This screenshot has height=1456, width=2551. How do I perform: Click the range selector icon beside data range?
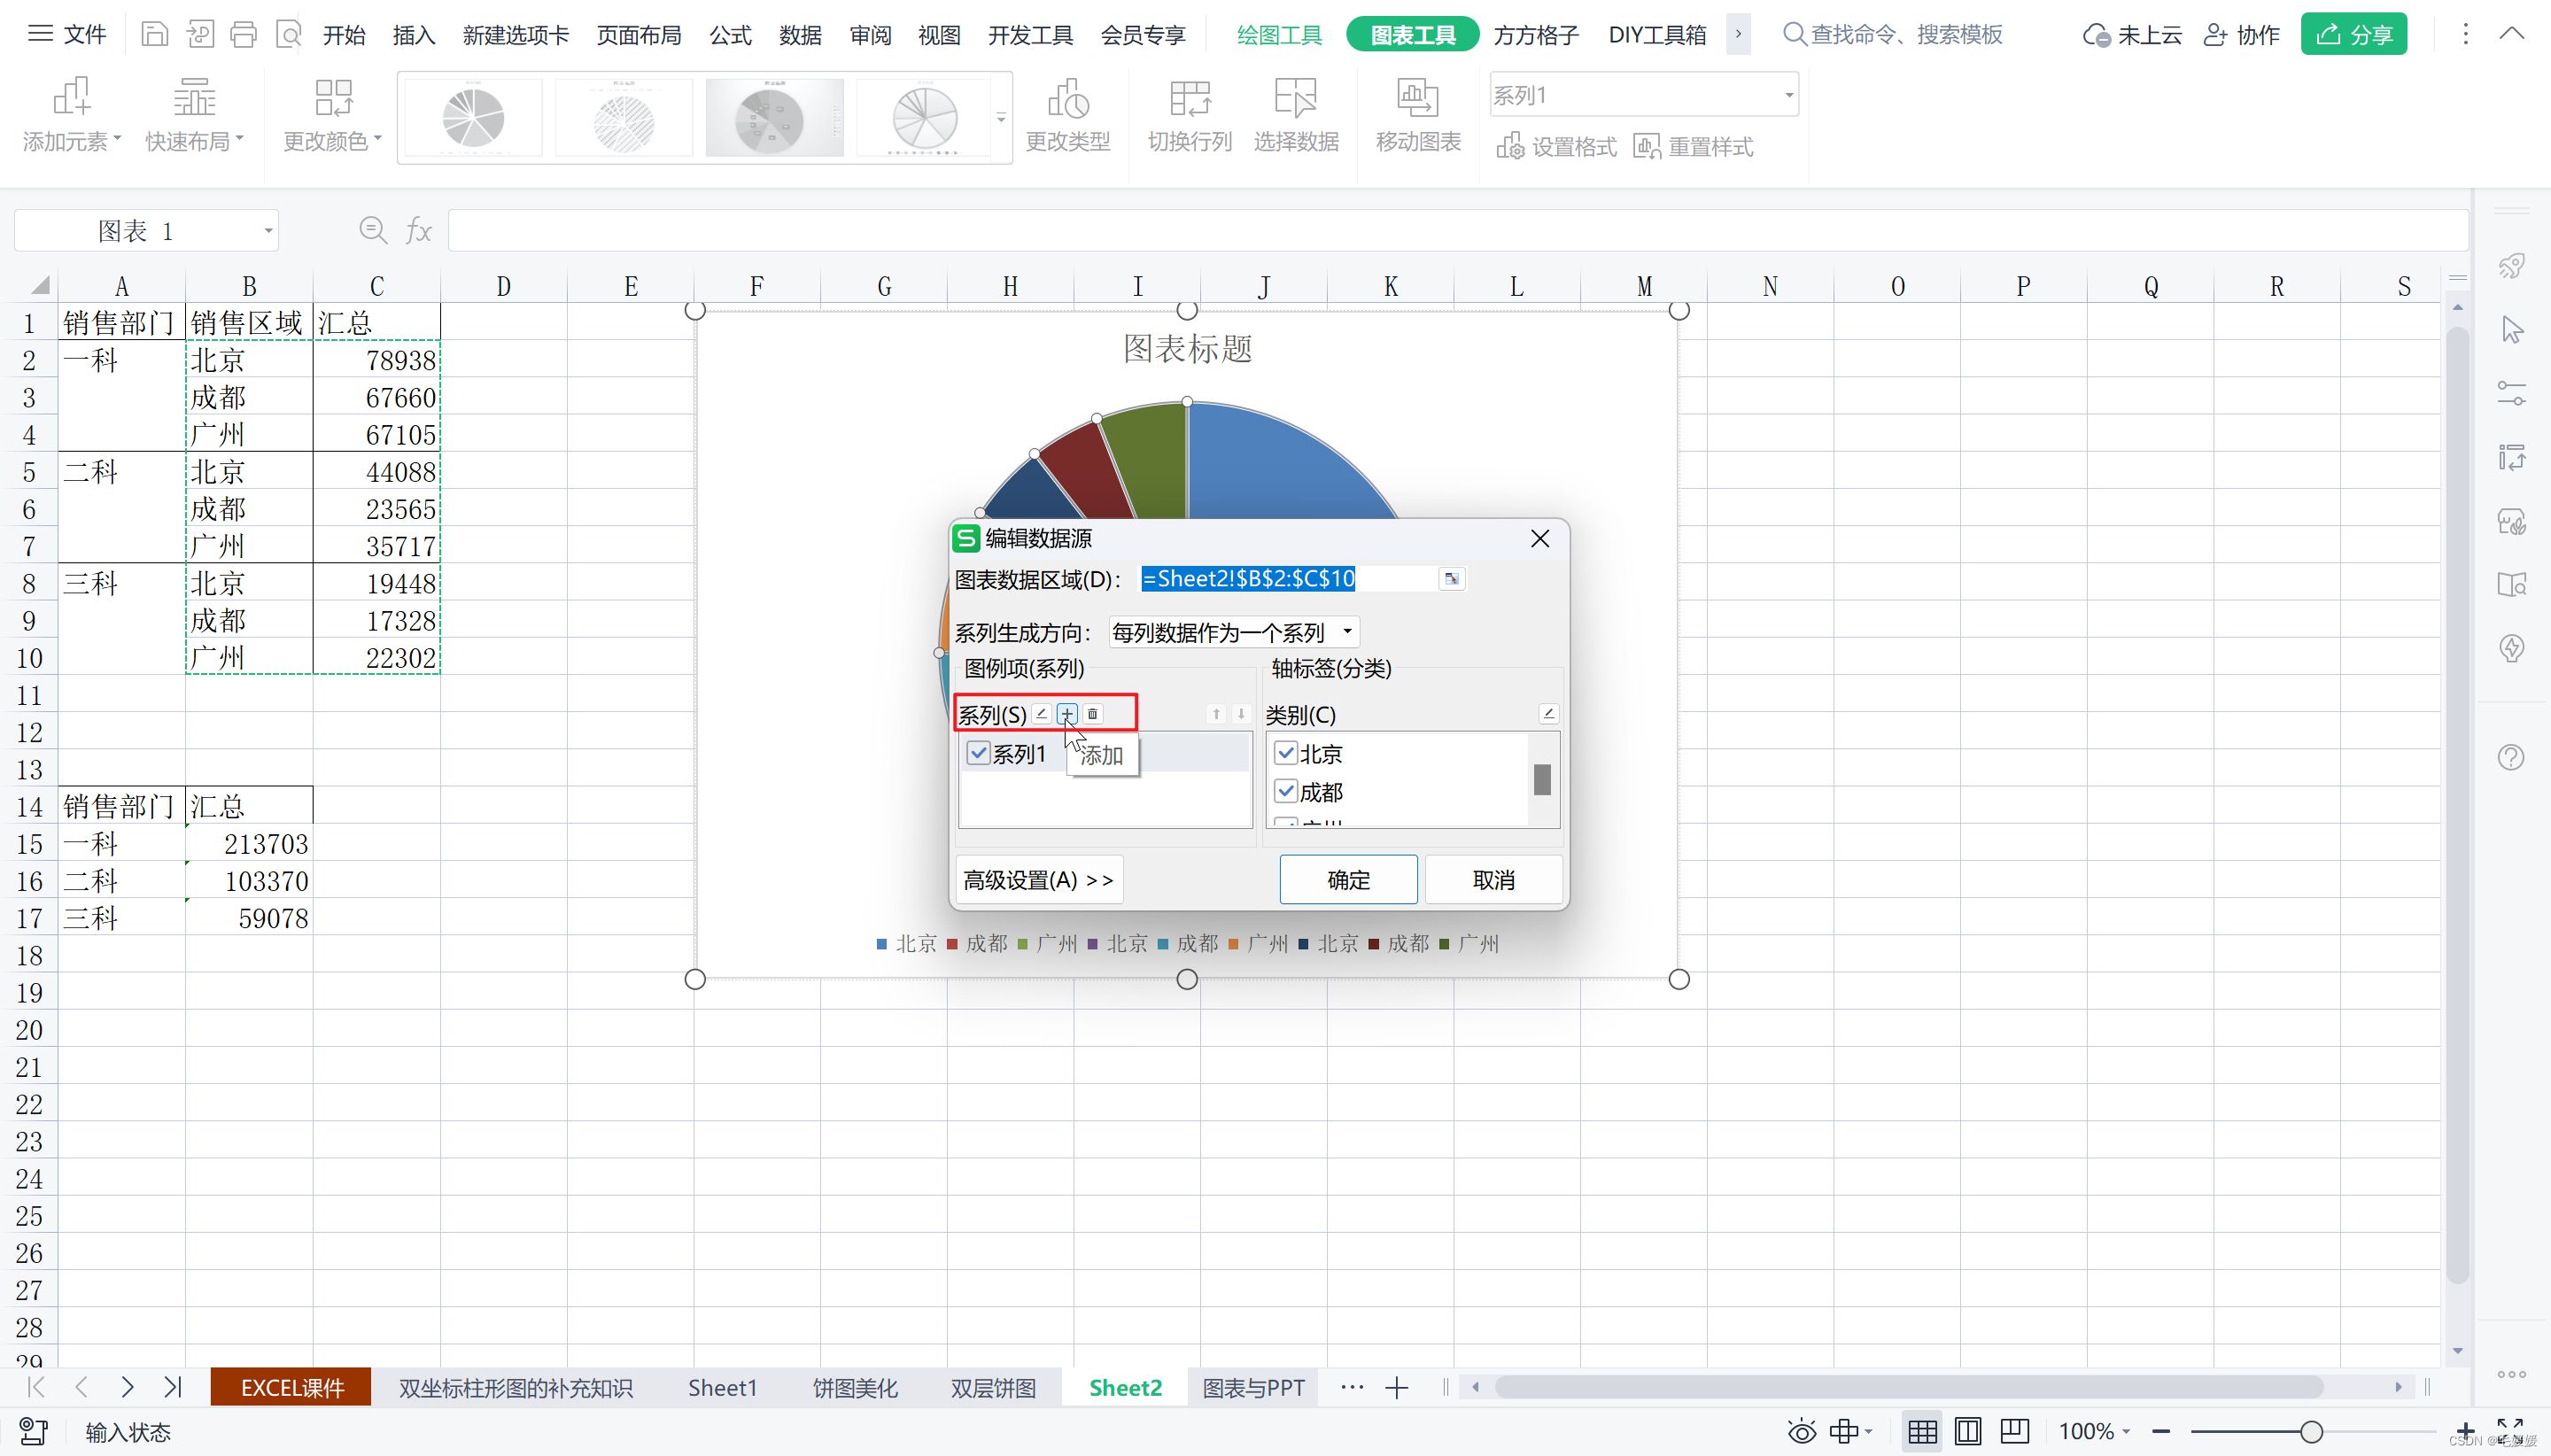pos(1451,579)
